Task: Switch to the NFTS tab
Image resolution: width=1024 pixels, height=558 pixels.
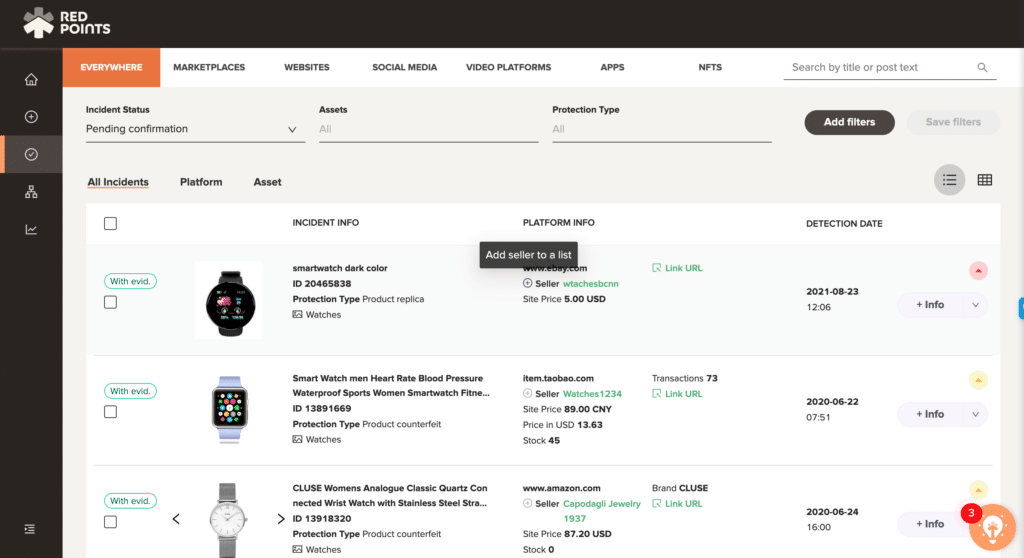Action: point(710,67)
